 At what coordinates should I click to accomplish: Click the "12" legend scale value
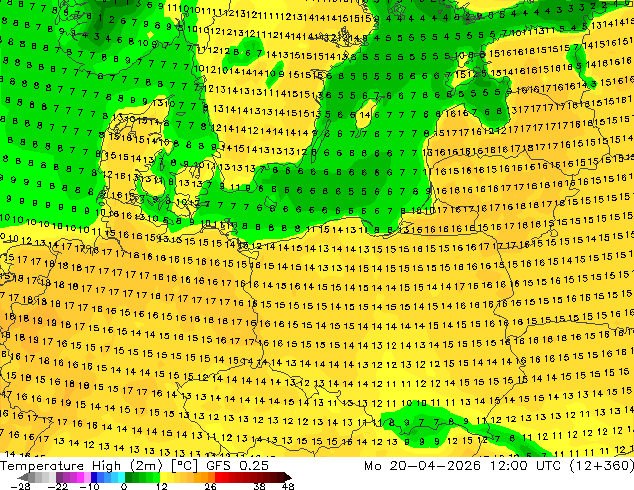pos(162,486)
